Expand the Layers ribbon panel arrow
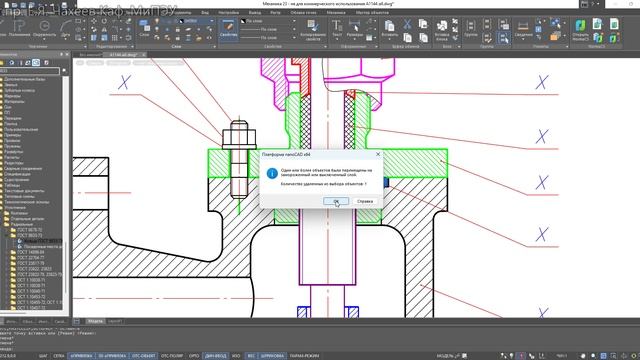This screenshot has height=360, width=640. click(x=215, y=47)
